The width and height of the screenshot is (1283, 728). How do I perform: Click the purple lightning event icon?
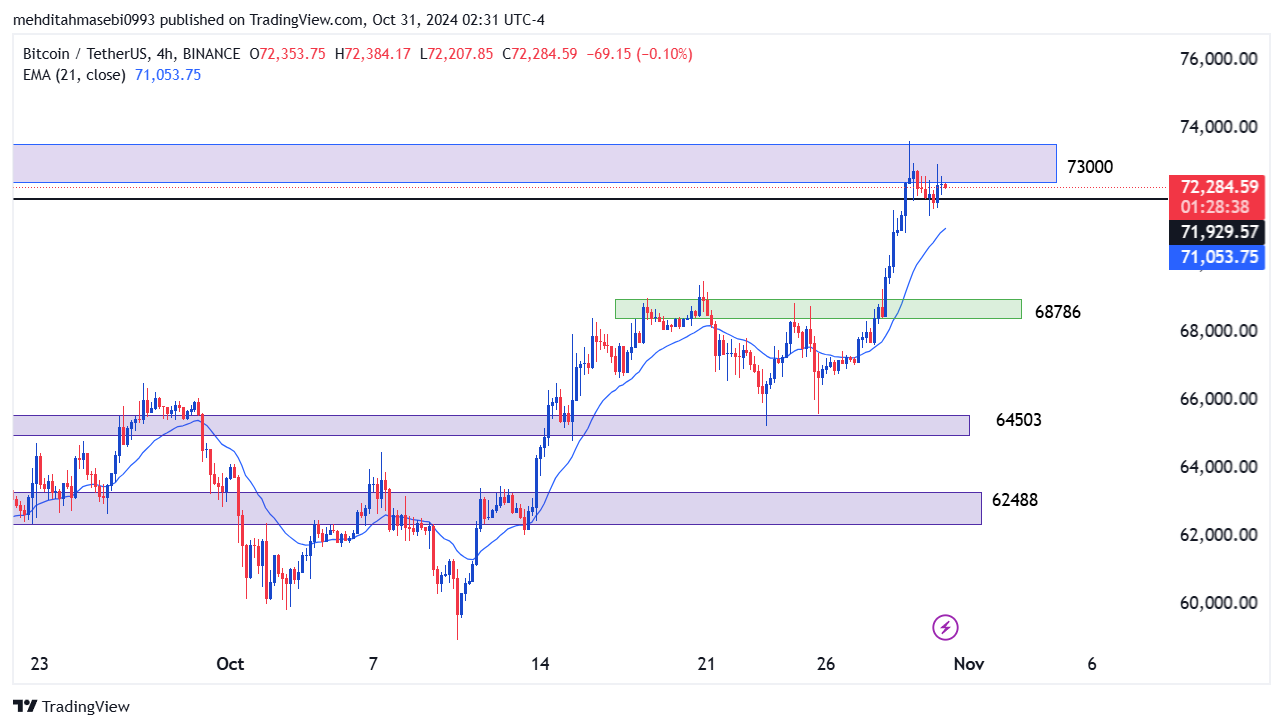945,628
